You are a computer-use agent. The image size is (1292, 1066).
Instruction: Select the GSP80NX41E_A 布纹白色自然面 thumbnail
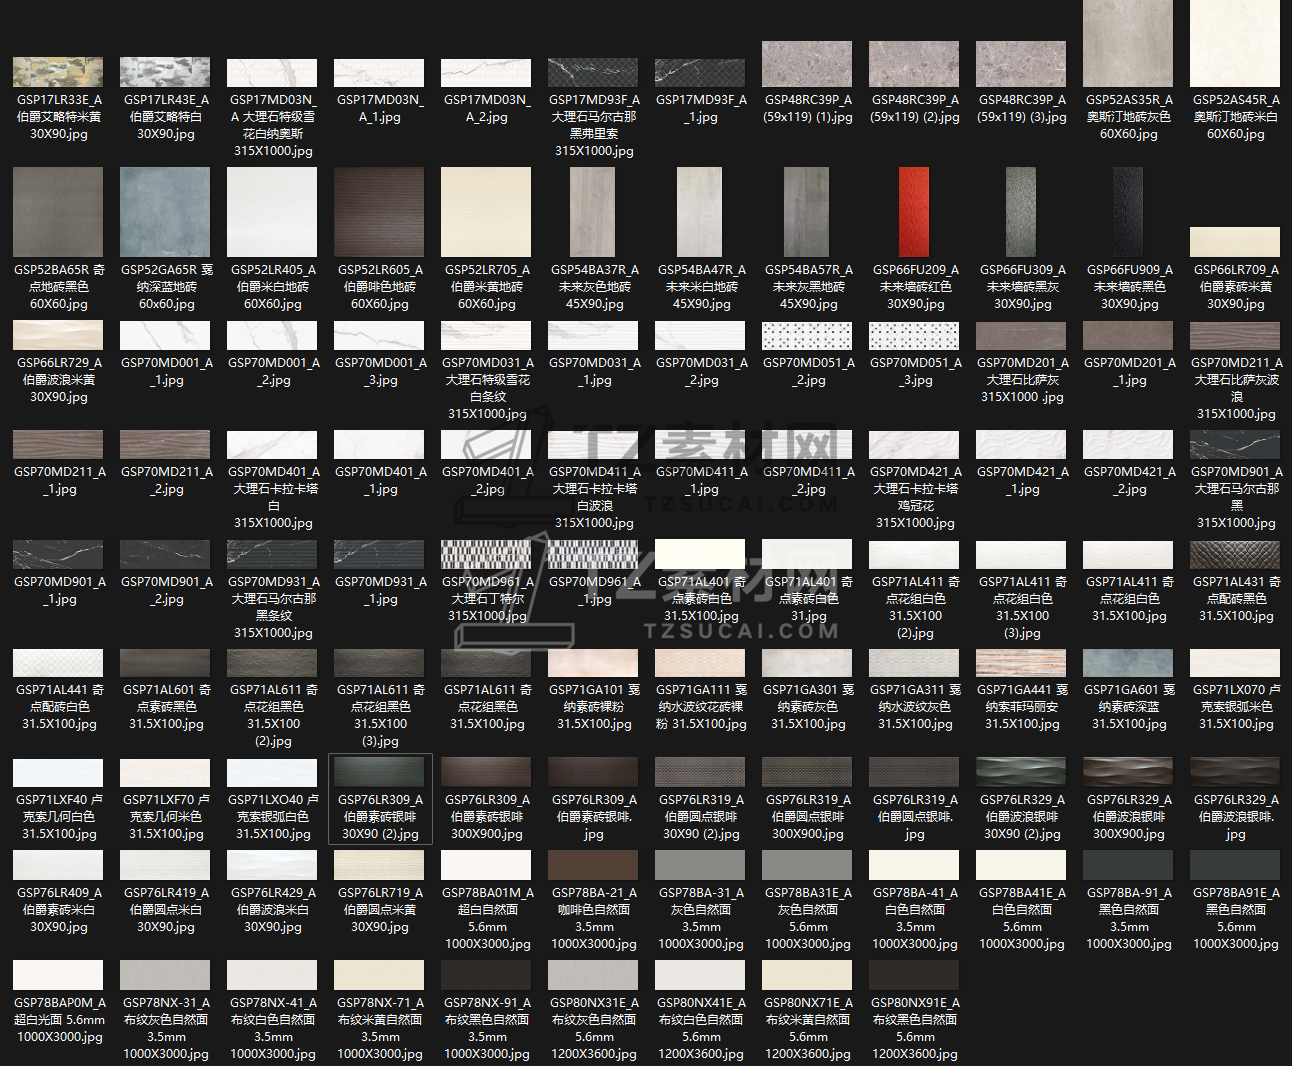(700, 975)
